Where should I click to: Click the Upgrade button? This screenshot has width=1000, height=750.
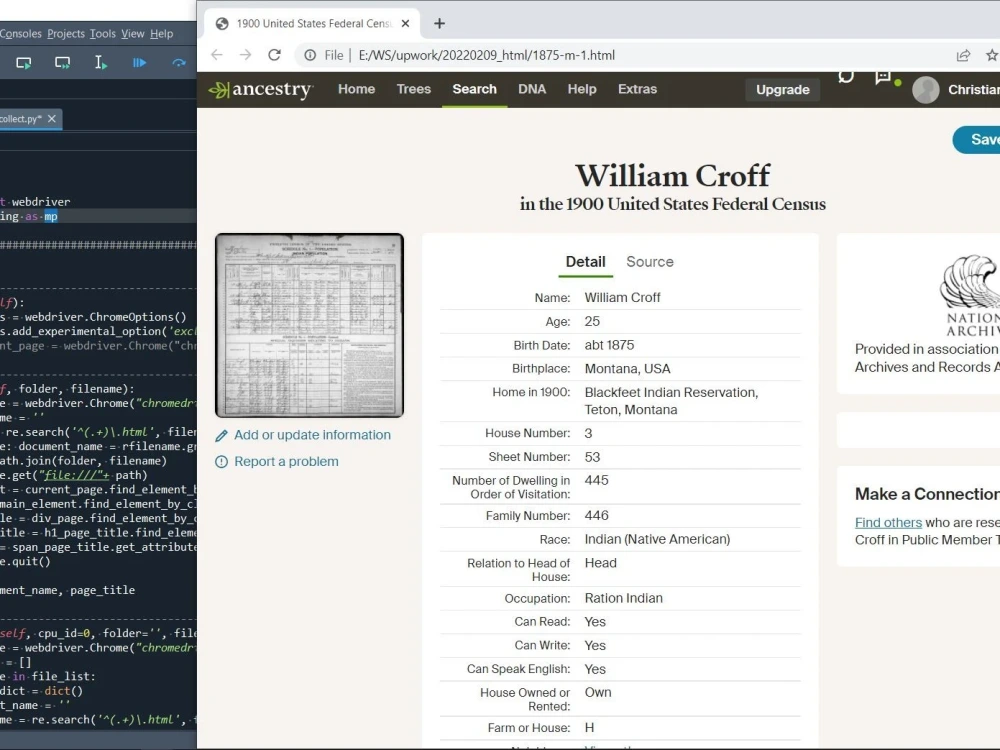tap(783, 90)
